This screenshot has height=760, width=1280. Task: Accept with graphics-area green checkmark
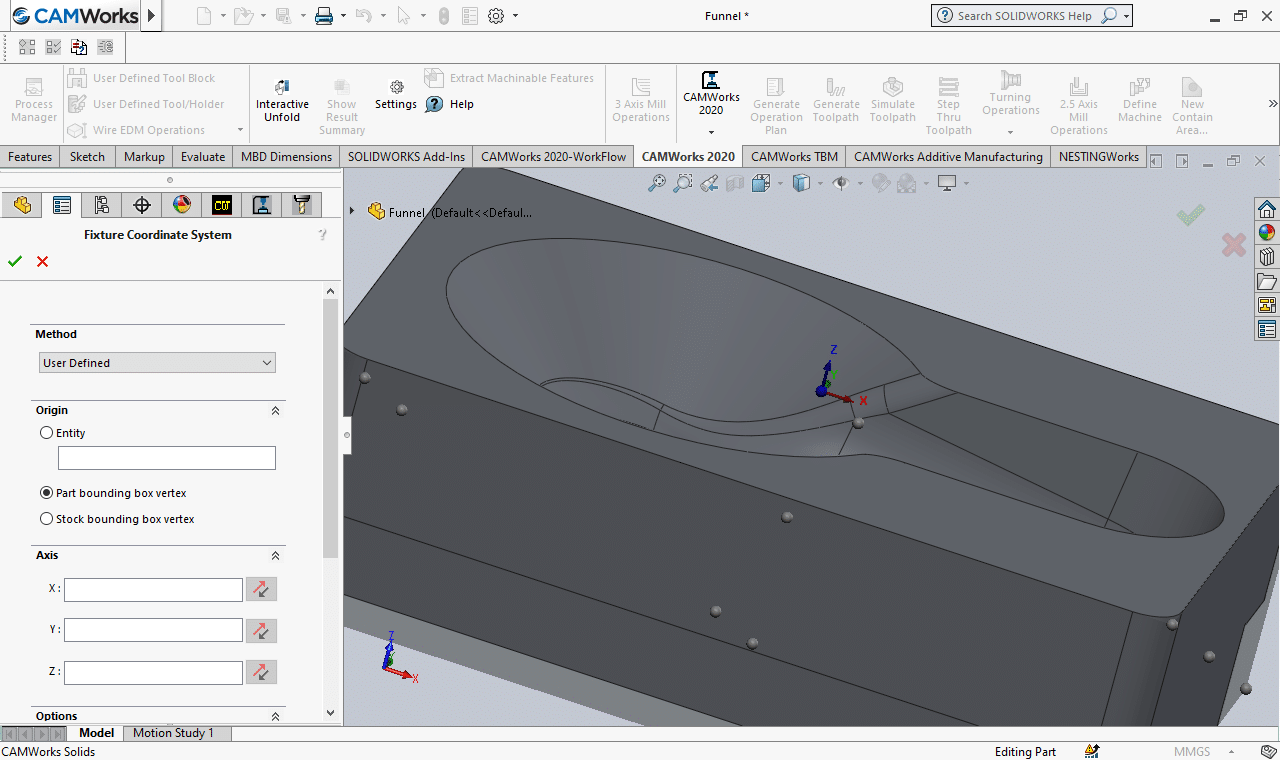coord(1191,214)
